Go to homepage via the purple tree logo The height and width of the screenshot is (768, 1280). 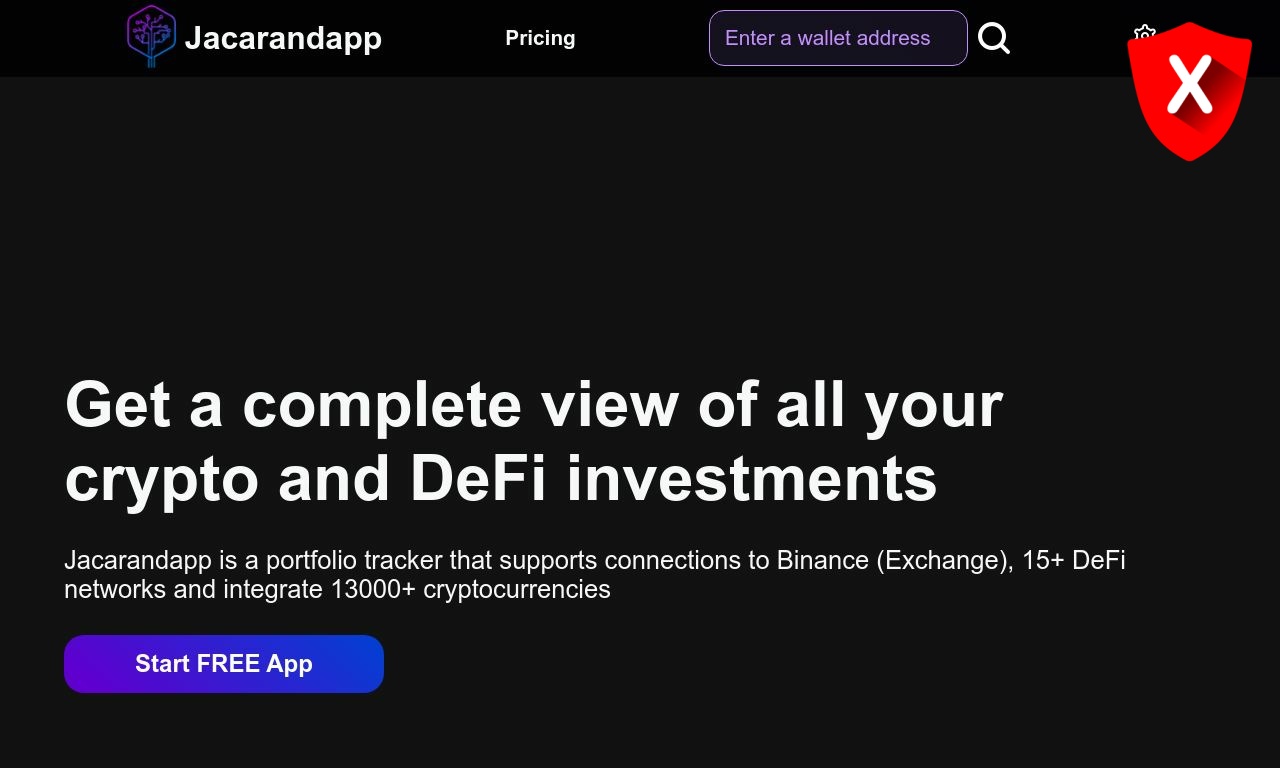tap(151, 37)
